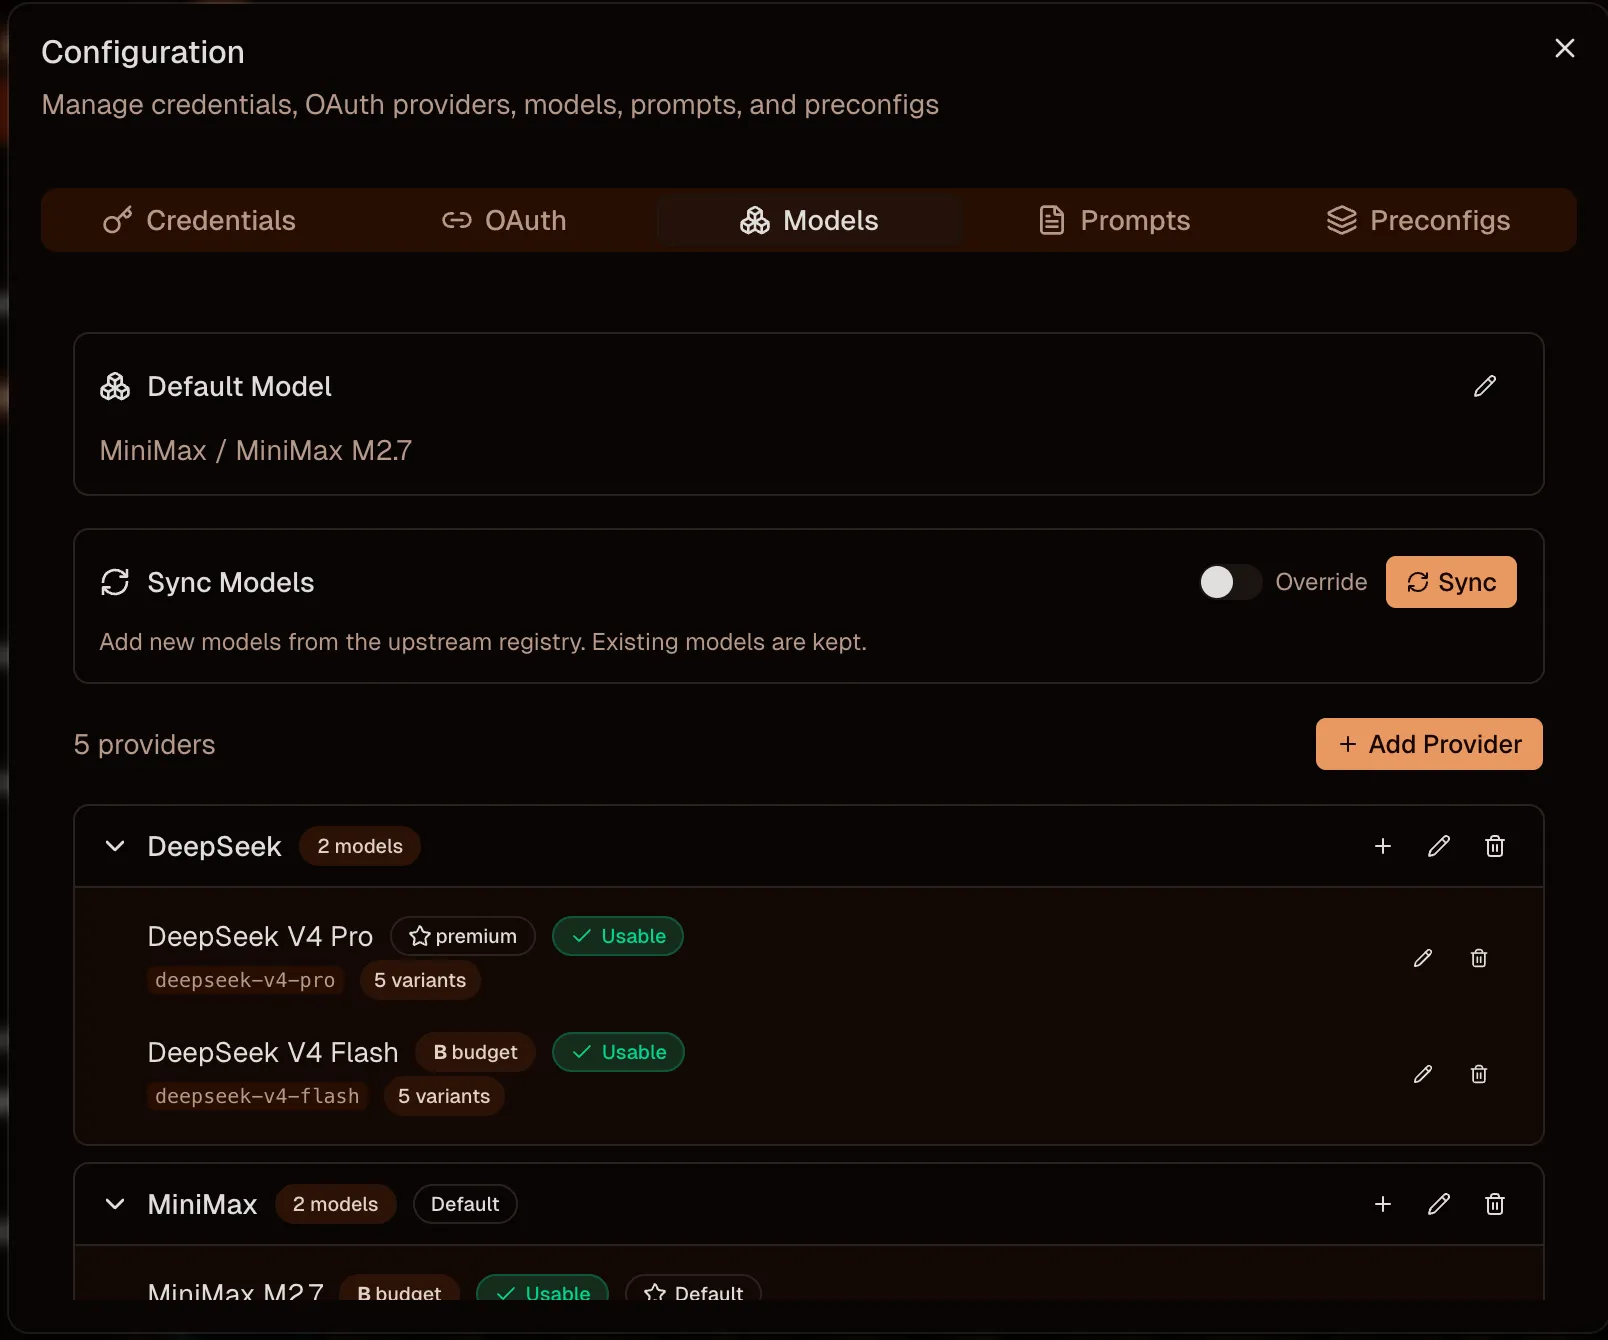Viewport: 1608px width, 1340px height.
Task: Click the '2 models' badge next to DeepSeek
Action: 360,846
